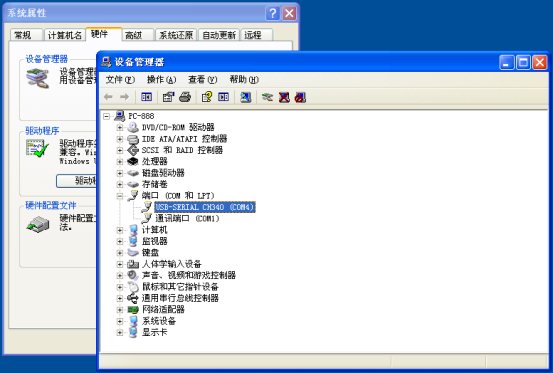Expand the 监视器 node
The image size is (553, 373).
[x=120, y=241]
